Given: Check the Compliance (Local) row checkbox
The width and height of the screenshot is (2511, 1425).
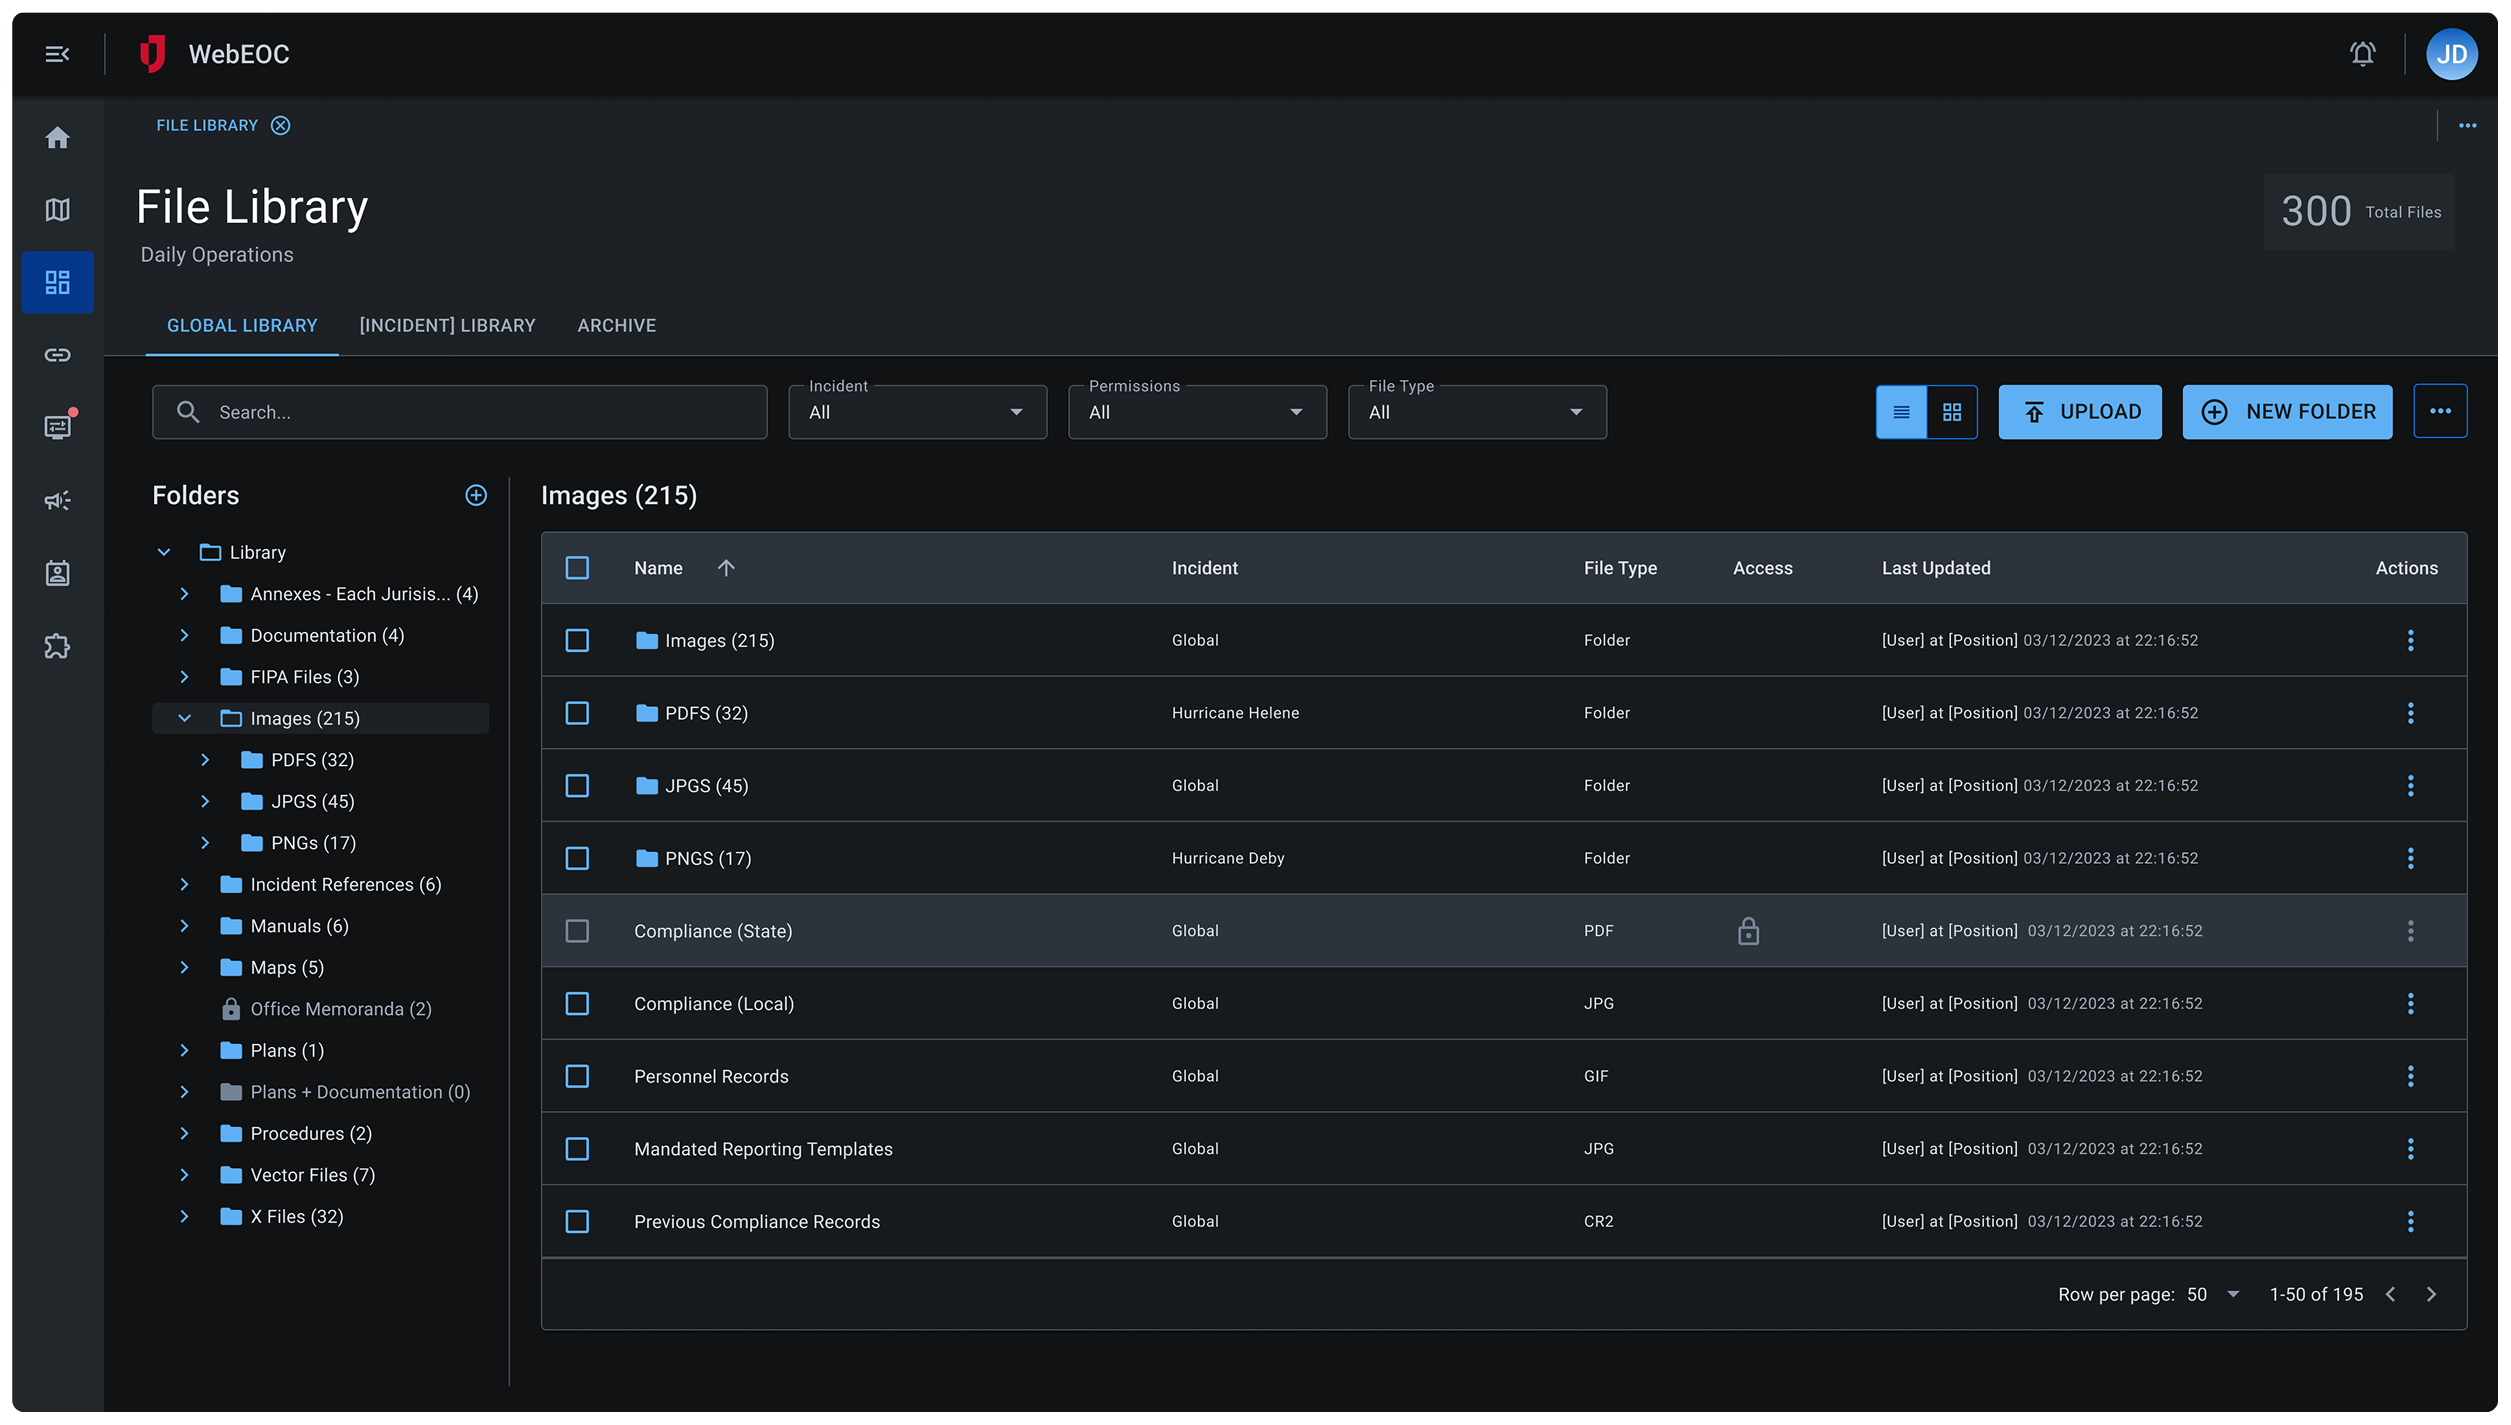Looking at the screenshot, I should point(577,1003).
